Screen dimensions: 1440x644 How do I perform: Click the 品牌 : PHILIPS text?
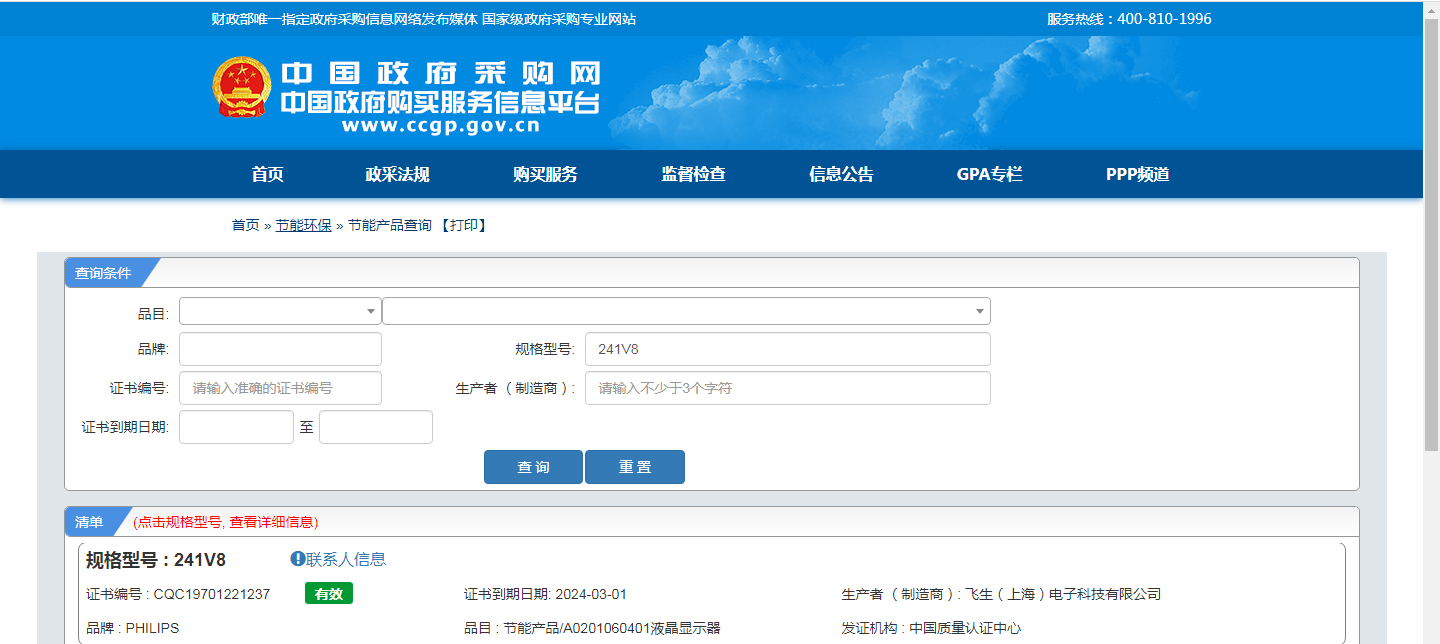(x=132, y=628)
